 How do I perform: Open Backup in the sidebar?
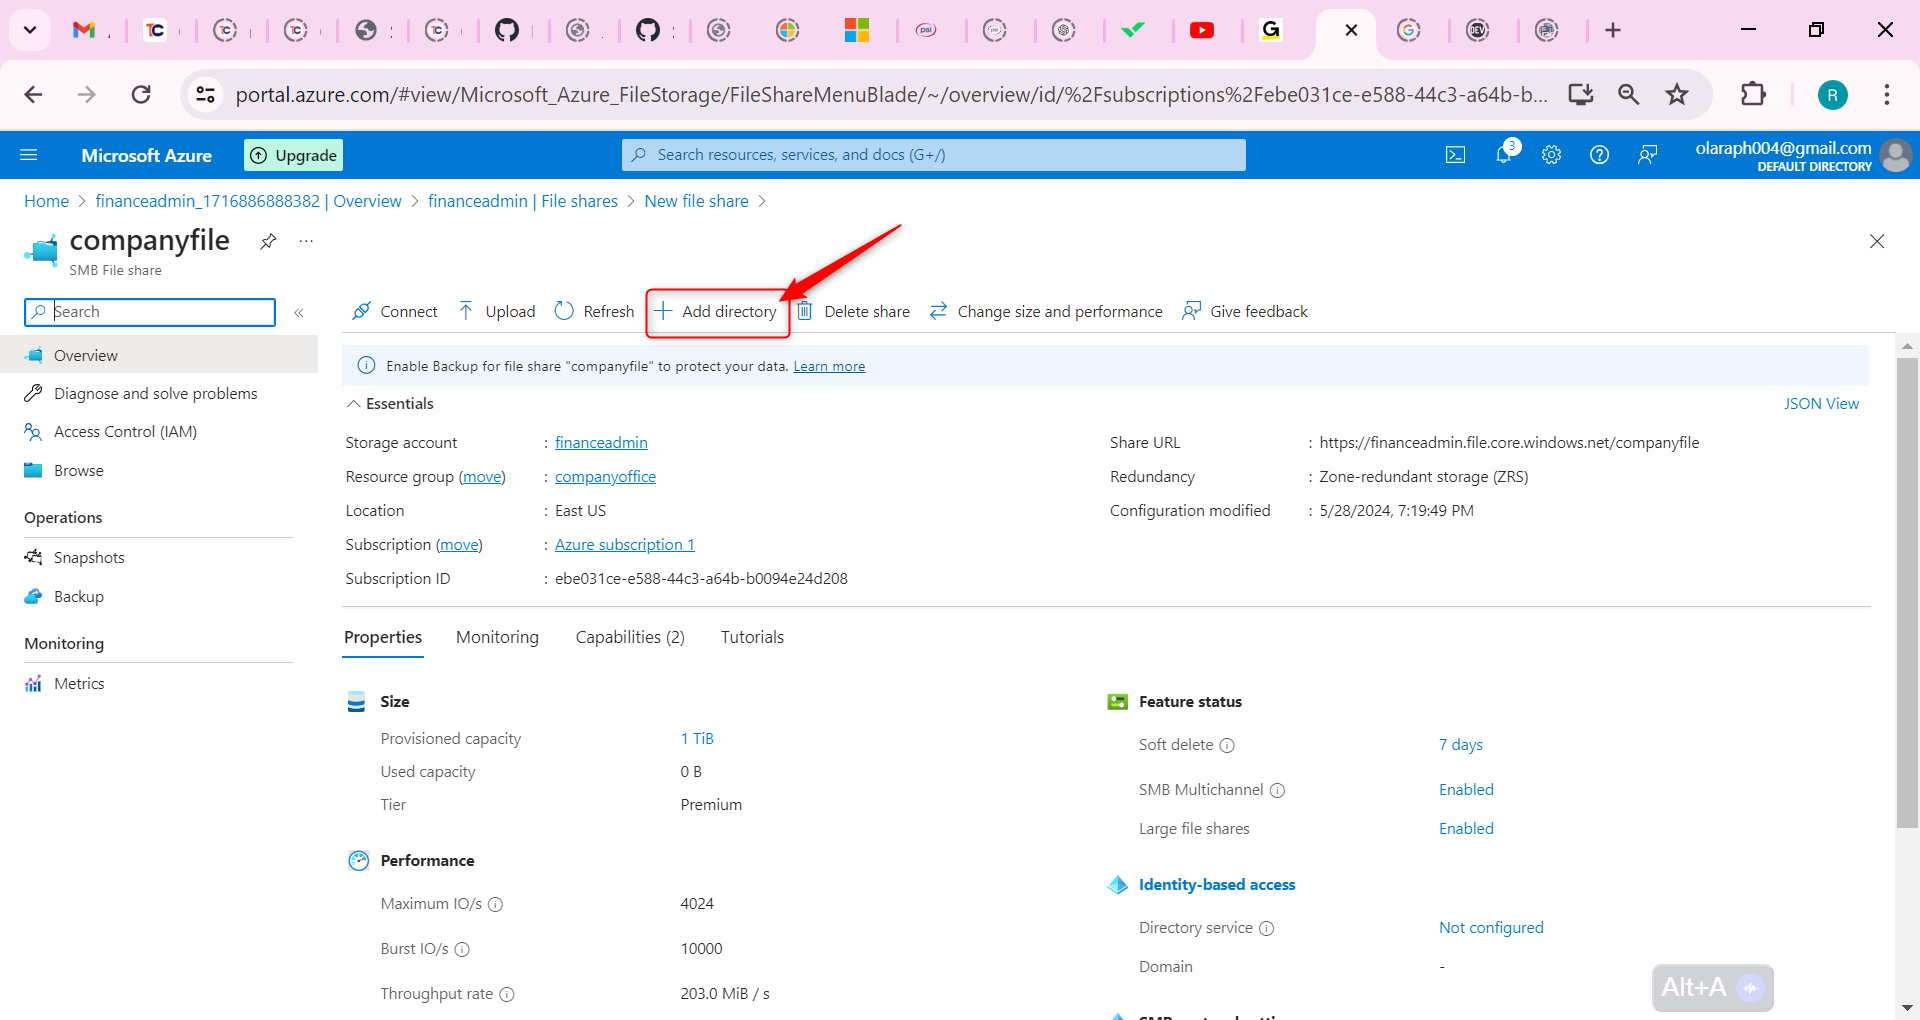(78, 596)
